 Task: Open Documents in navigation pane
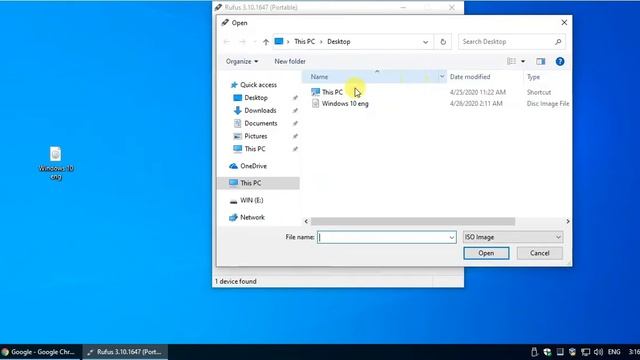[x=260, y=123]
